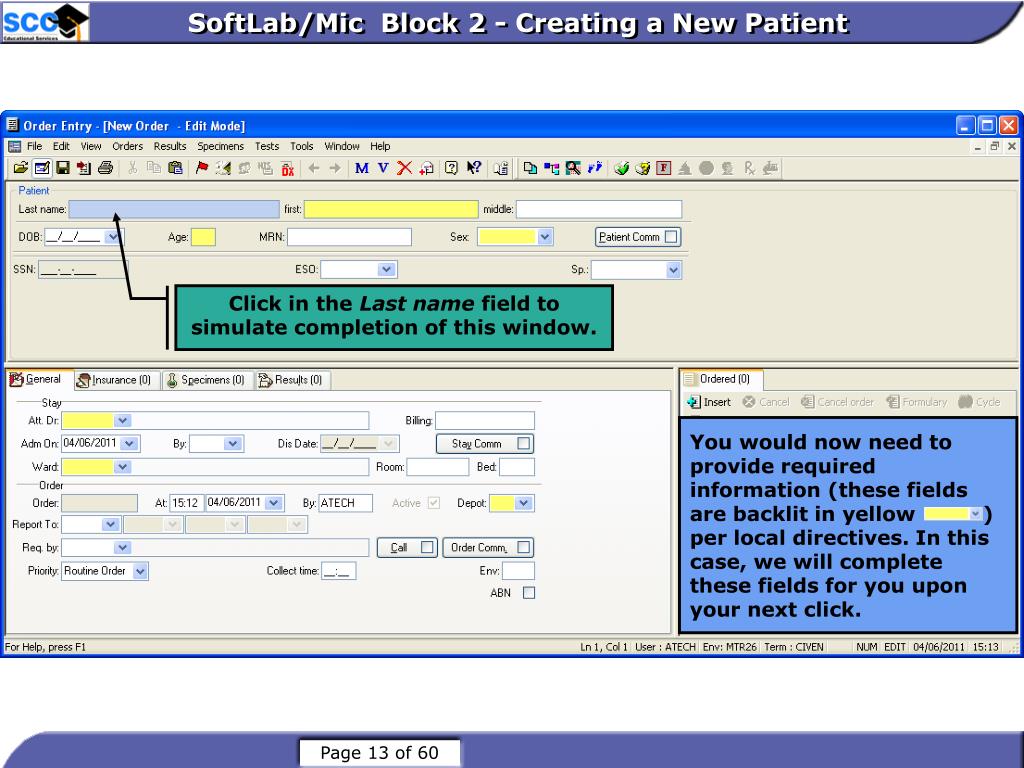Open the Sex dropdown
The image size is (1024, 768).
(x=545, y=237)
